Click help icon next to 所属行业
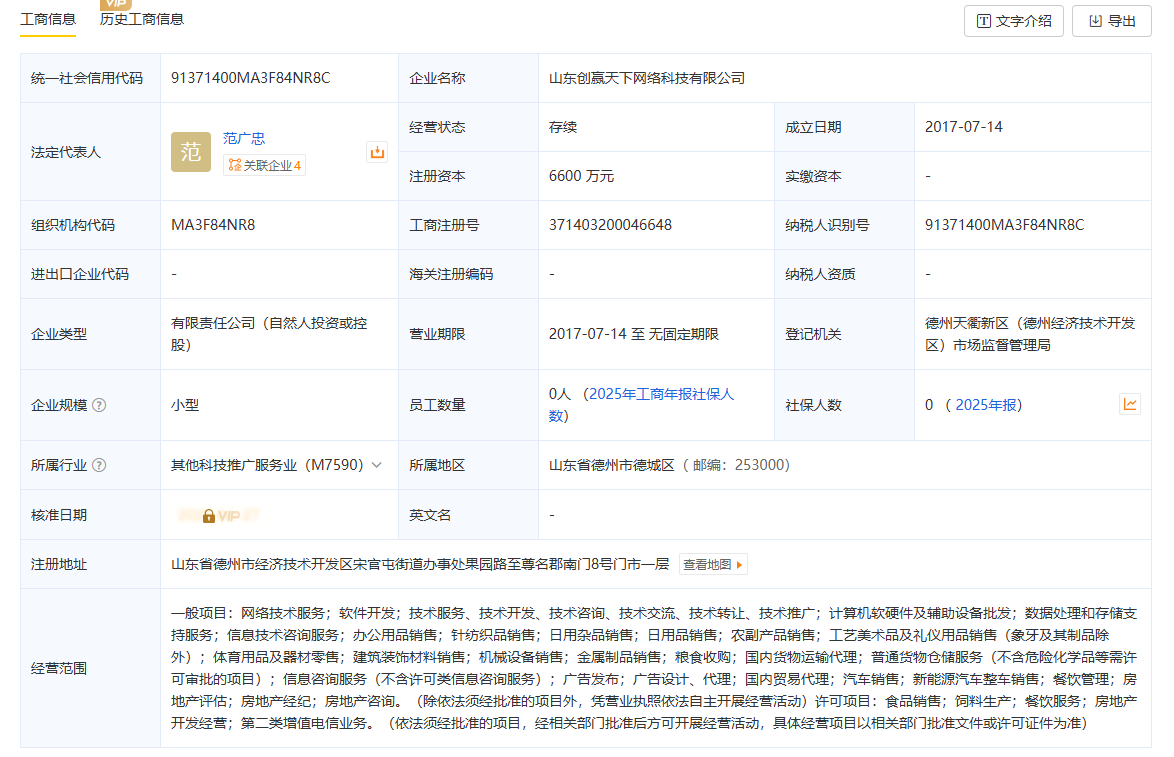This screenshot has width=1174, height=757. pyautogui.click(x=99, y=465)
